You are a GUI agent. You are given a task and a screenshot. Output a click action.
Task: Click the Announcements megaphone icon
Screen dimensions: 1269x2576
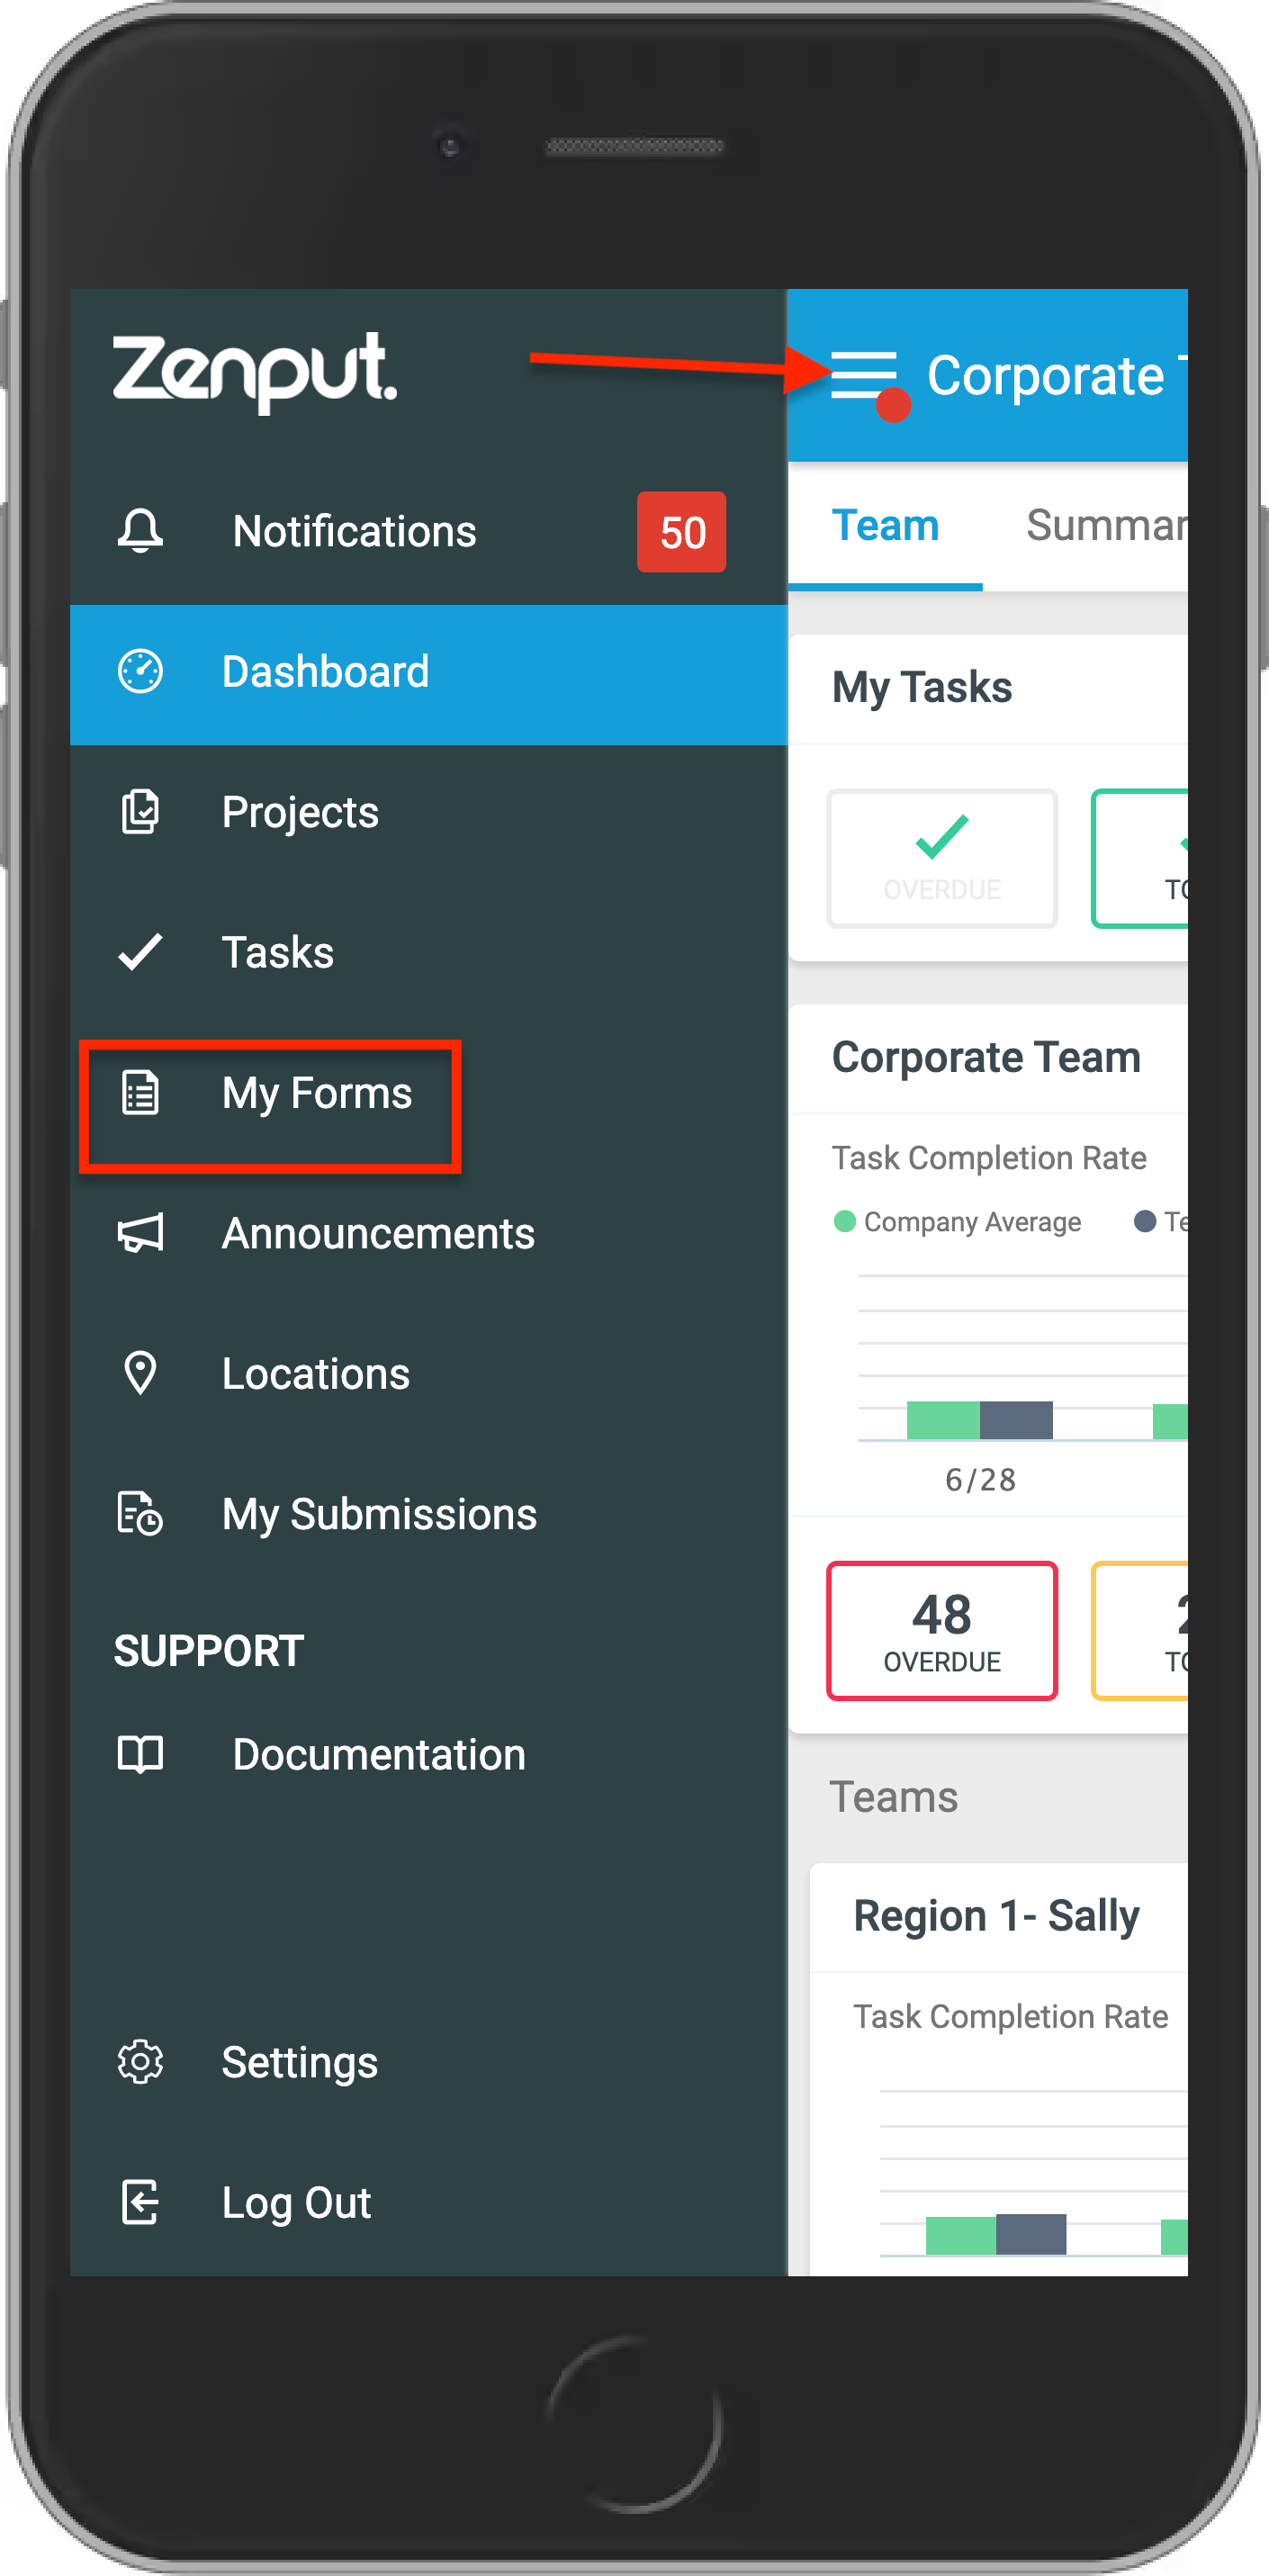coord(140,1233)
